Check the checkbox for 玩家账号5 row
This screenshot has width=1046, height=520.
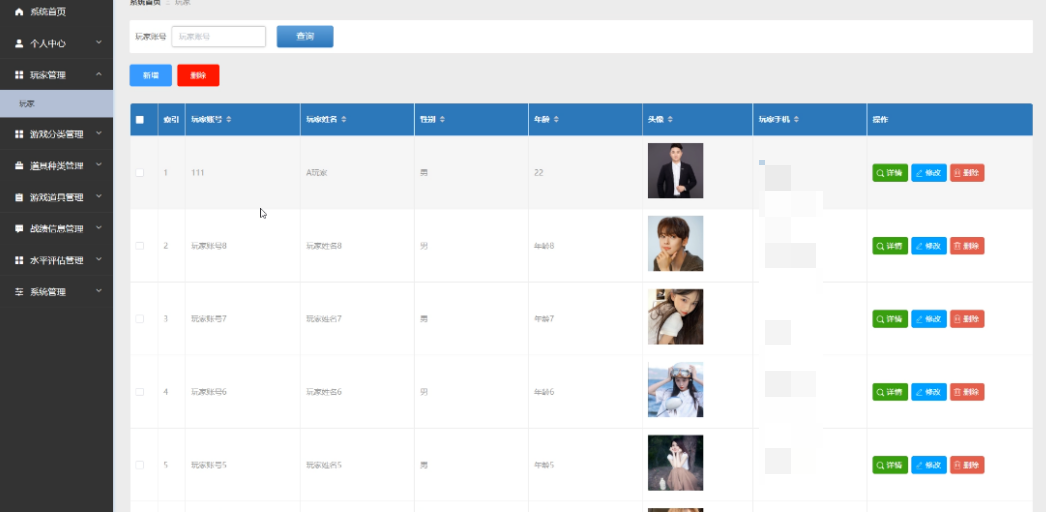(x=139, y=465)
